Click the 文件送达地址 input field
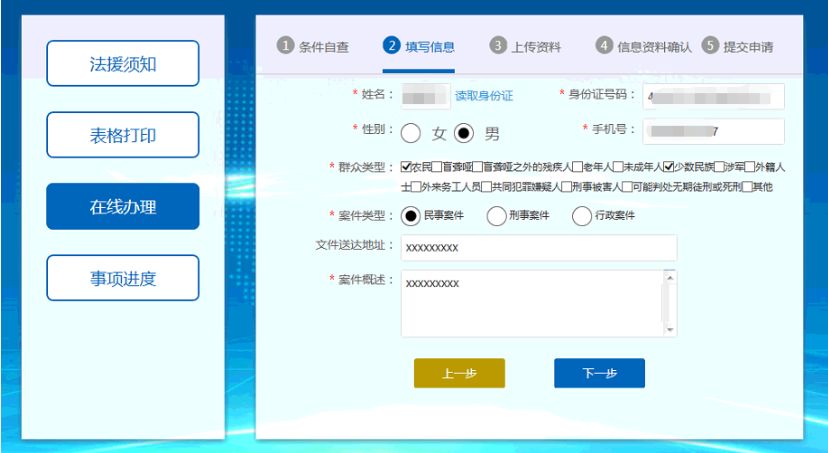The image size is (828, 453). [539, 248]
